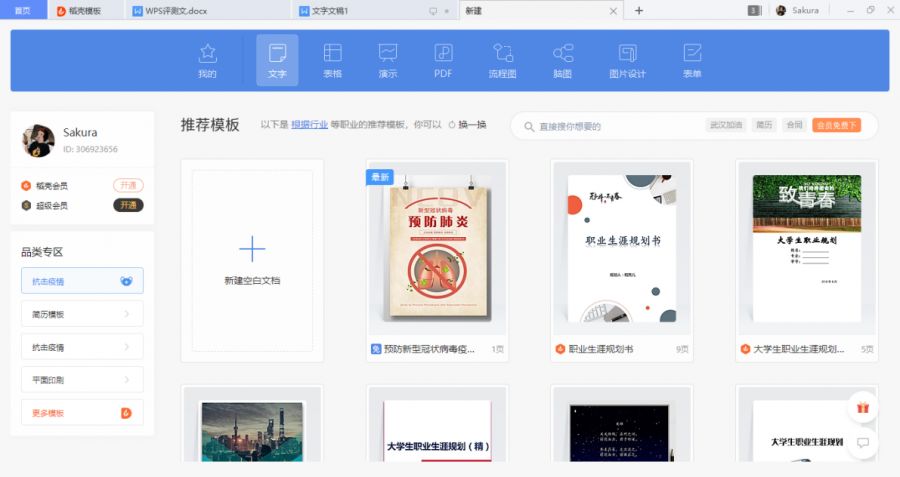Click the comment icon on 文字文稿1 tab
Viewport: 900px width, 477px height.
(x=433, y=11)
